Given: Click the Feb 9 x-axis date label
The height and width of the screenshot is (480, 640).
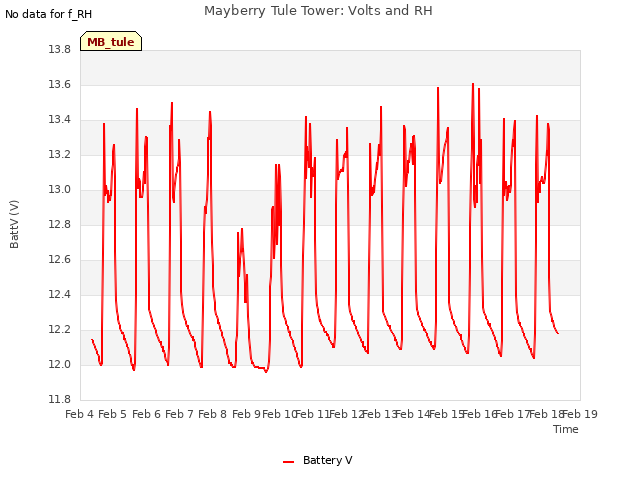Looking at the screenshot, I should click(246, 414).
